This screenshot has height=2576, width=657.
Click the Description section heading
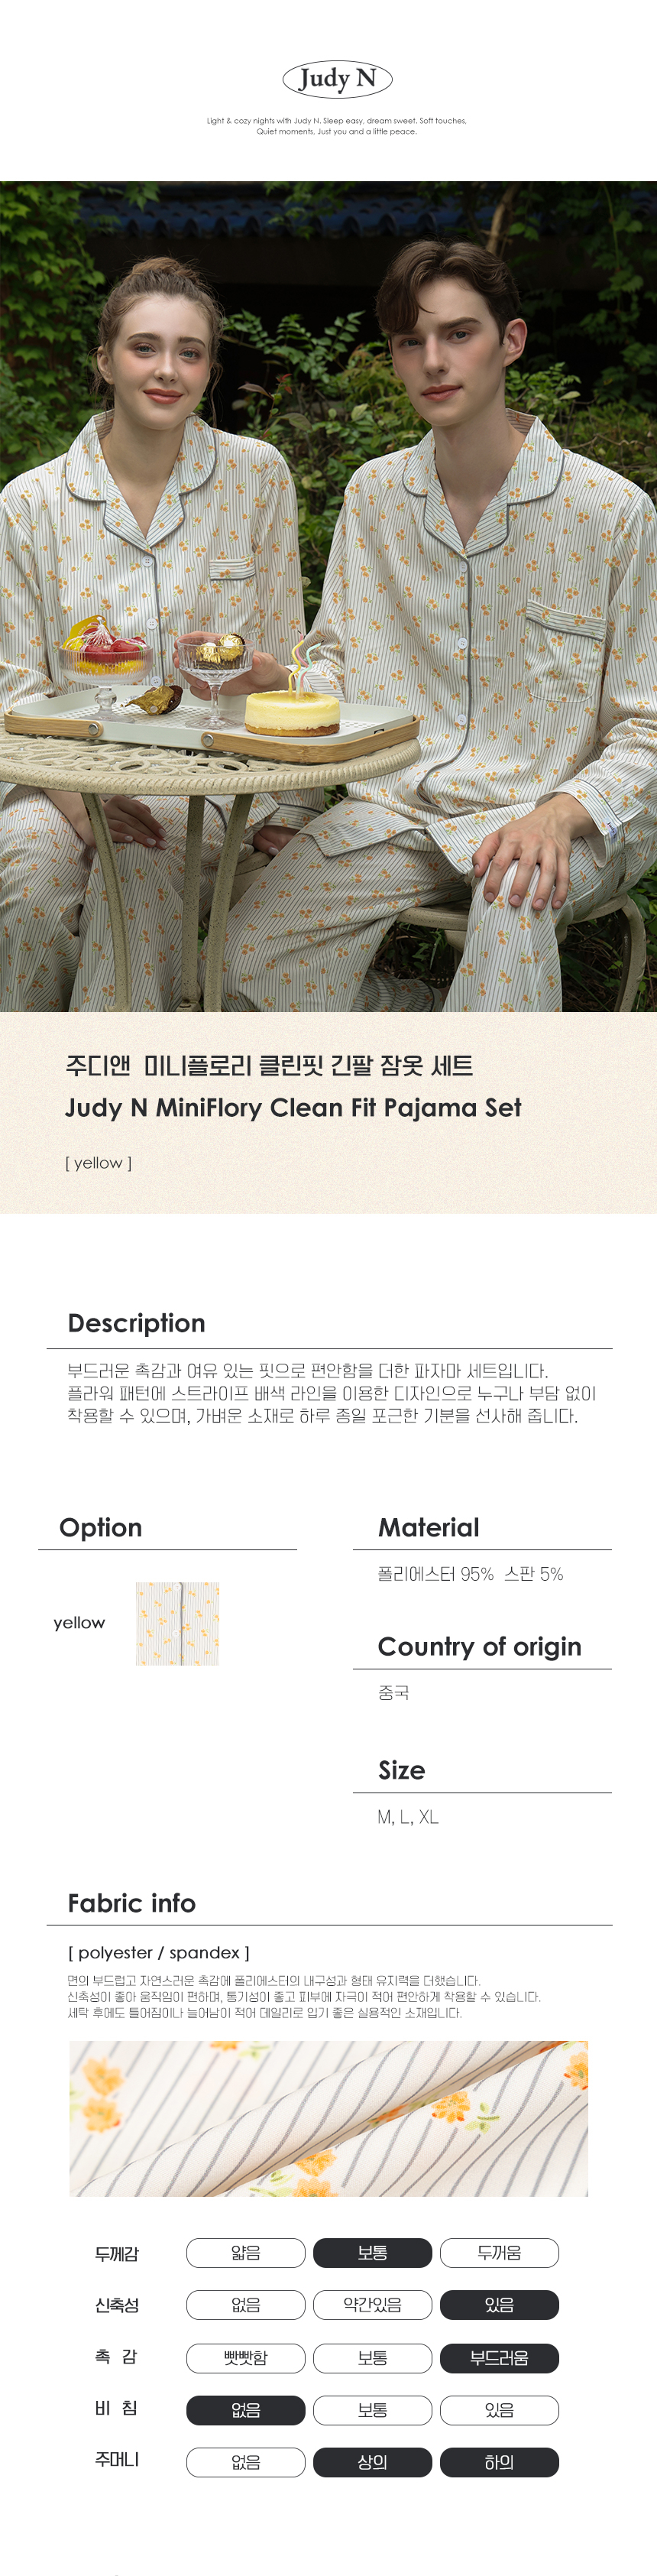pos(136,1322)
